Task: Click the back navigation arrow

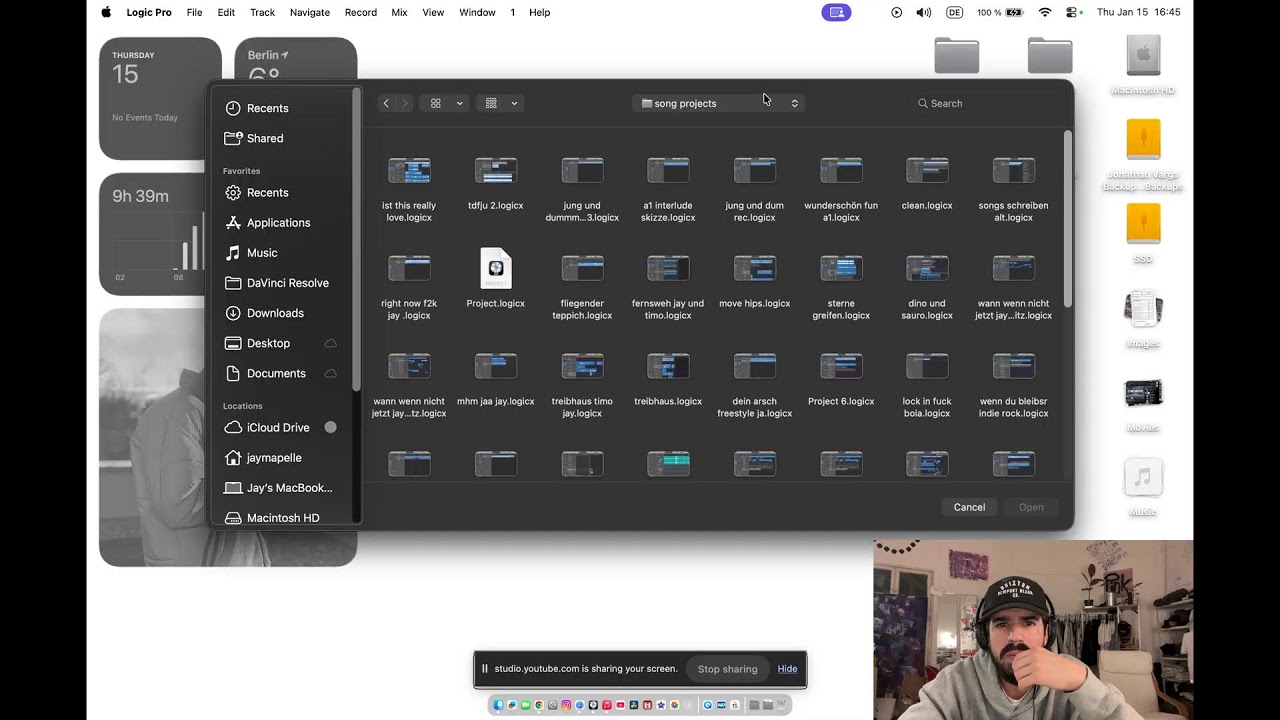Action: coord(386,103)
